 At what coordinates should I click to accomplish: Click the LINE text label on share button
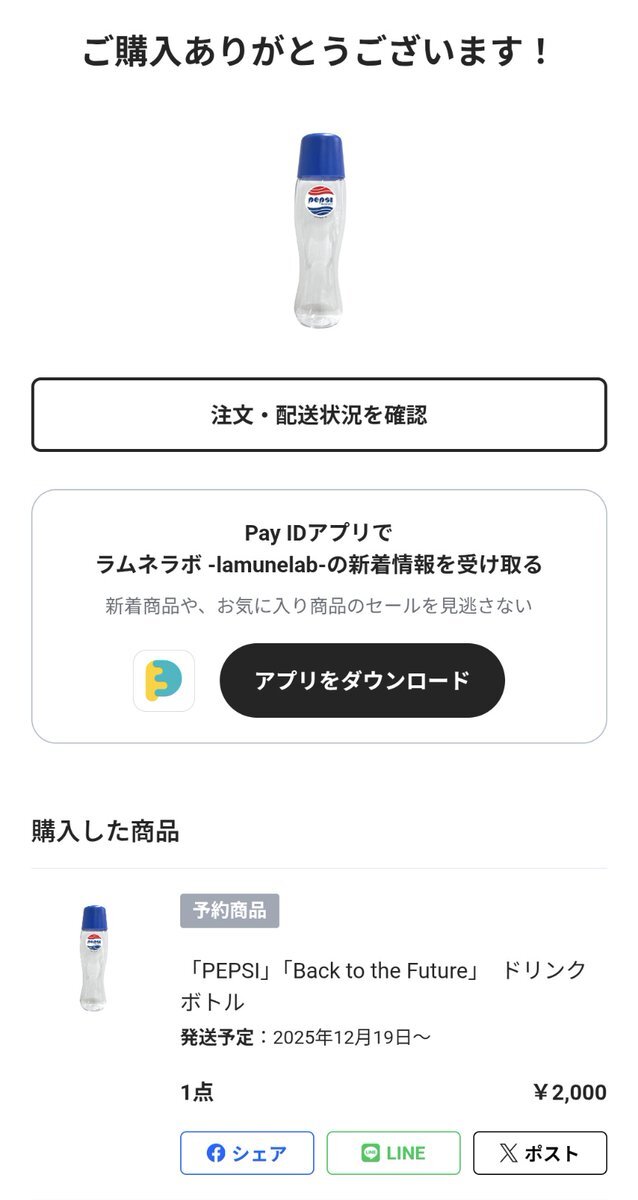coord(406,1153)
